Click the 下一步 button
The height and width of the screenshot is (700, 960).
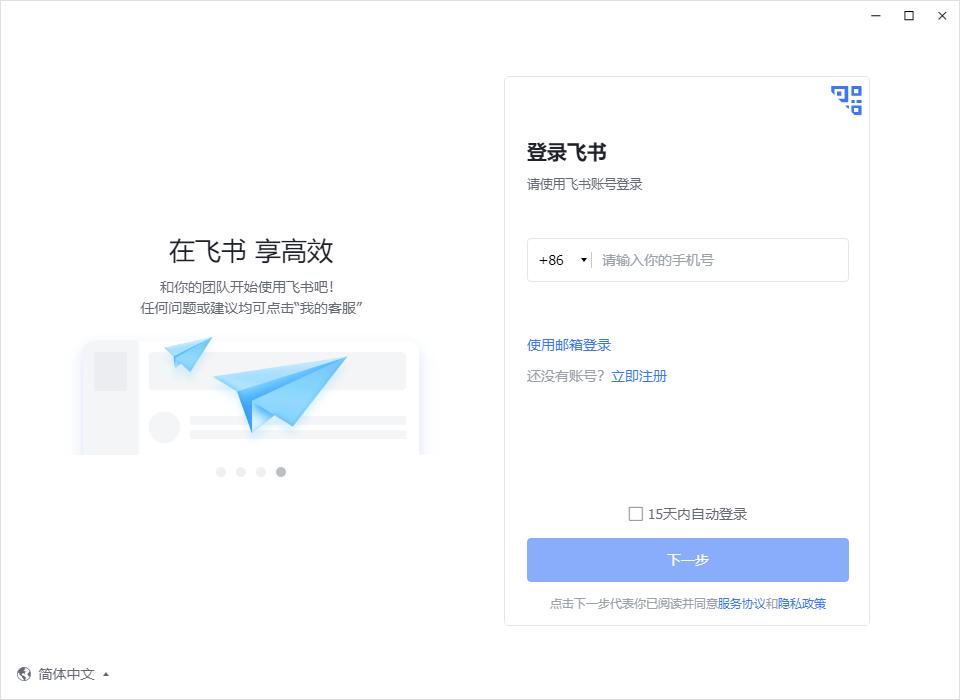(x=688, y=560)
